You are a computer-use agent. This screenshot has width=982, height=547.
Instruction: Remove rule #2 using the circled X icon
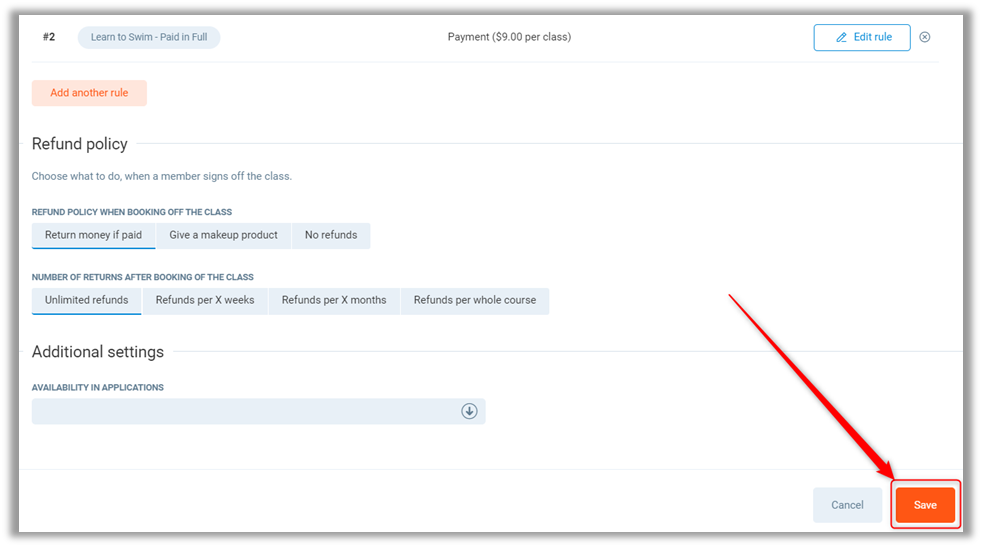[x=924, y=37]
